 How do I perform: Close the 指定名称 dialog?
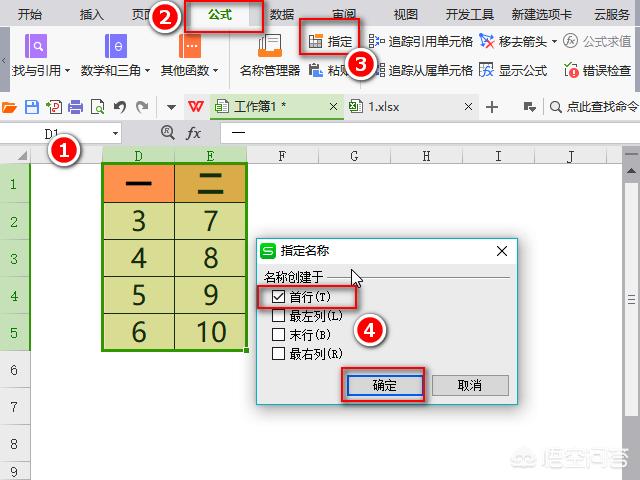click(502, 251)
